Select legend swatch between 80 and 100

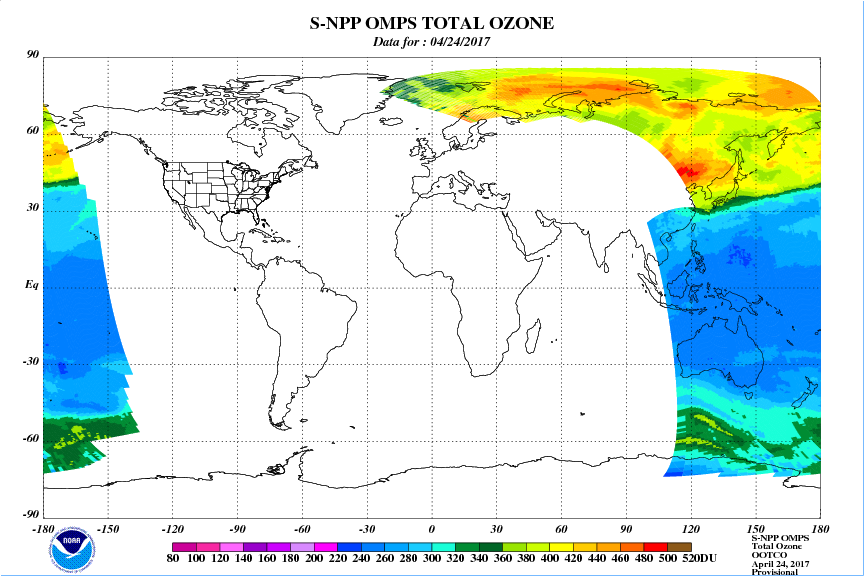point(184,547)
